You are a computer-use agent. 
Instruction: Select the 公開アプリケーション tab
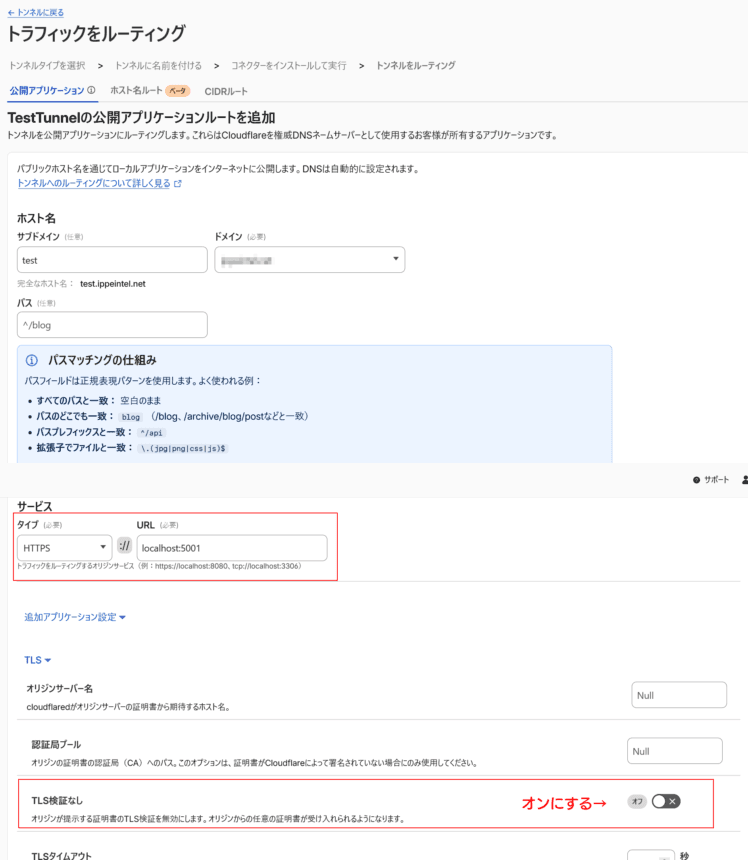click(x=47, y=90)
